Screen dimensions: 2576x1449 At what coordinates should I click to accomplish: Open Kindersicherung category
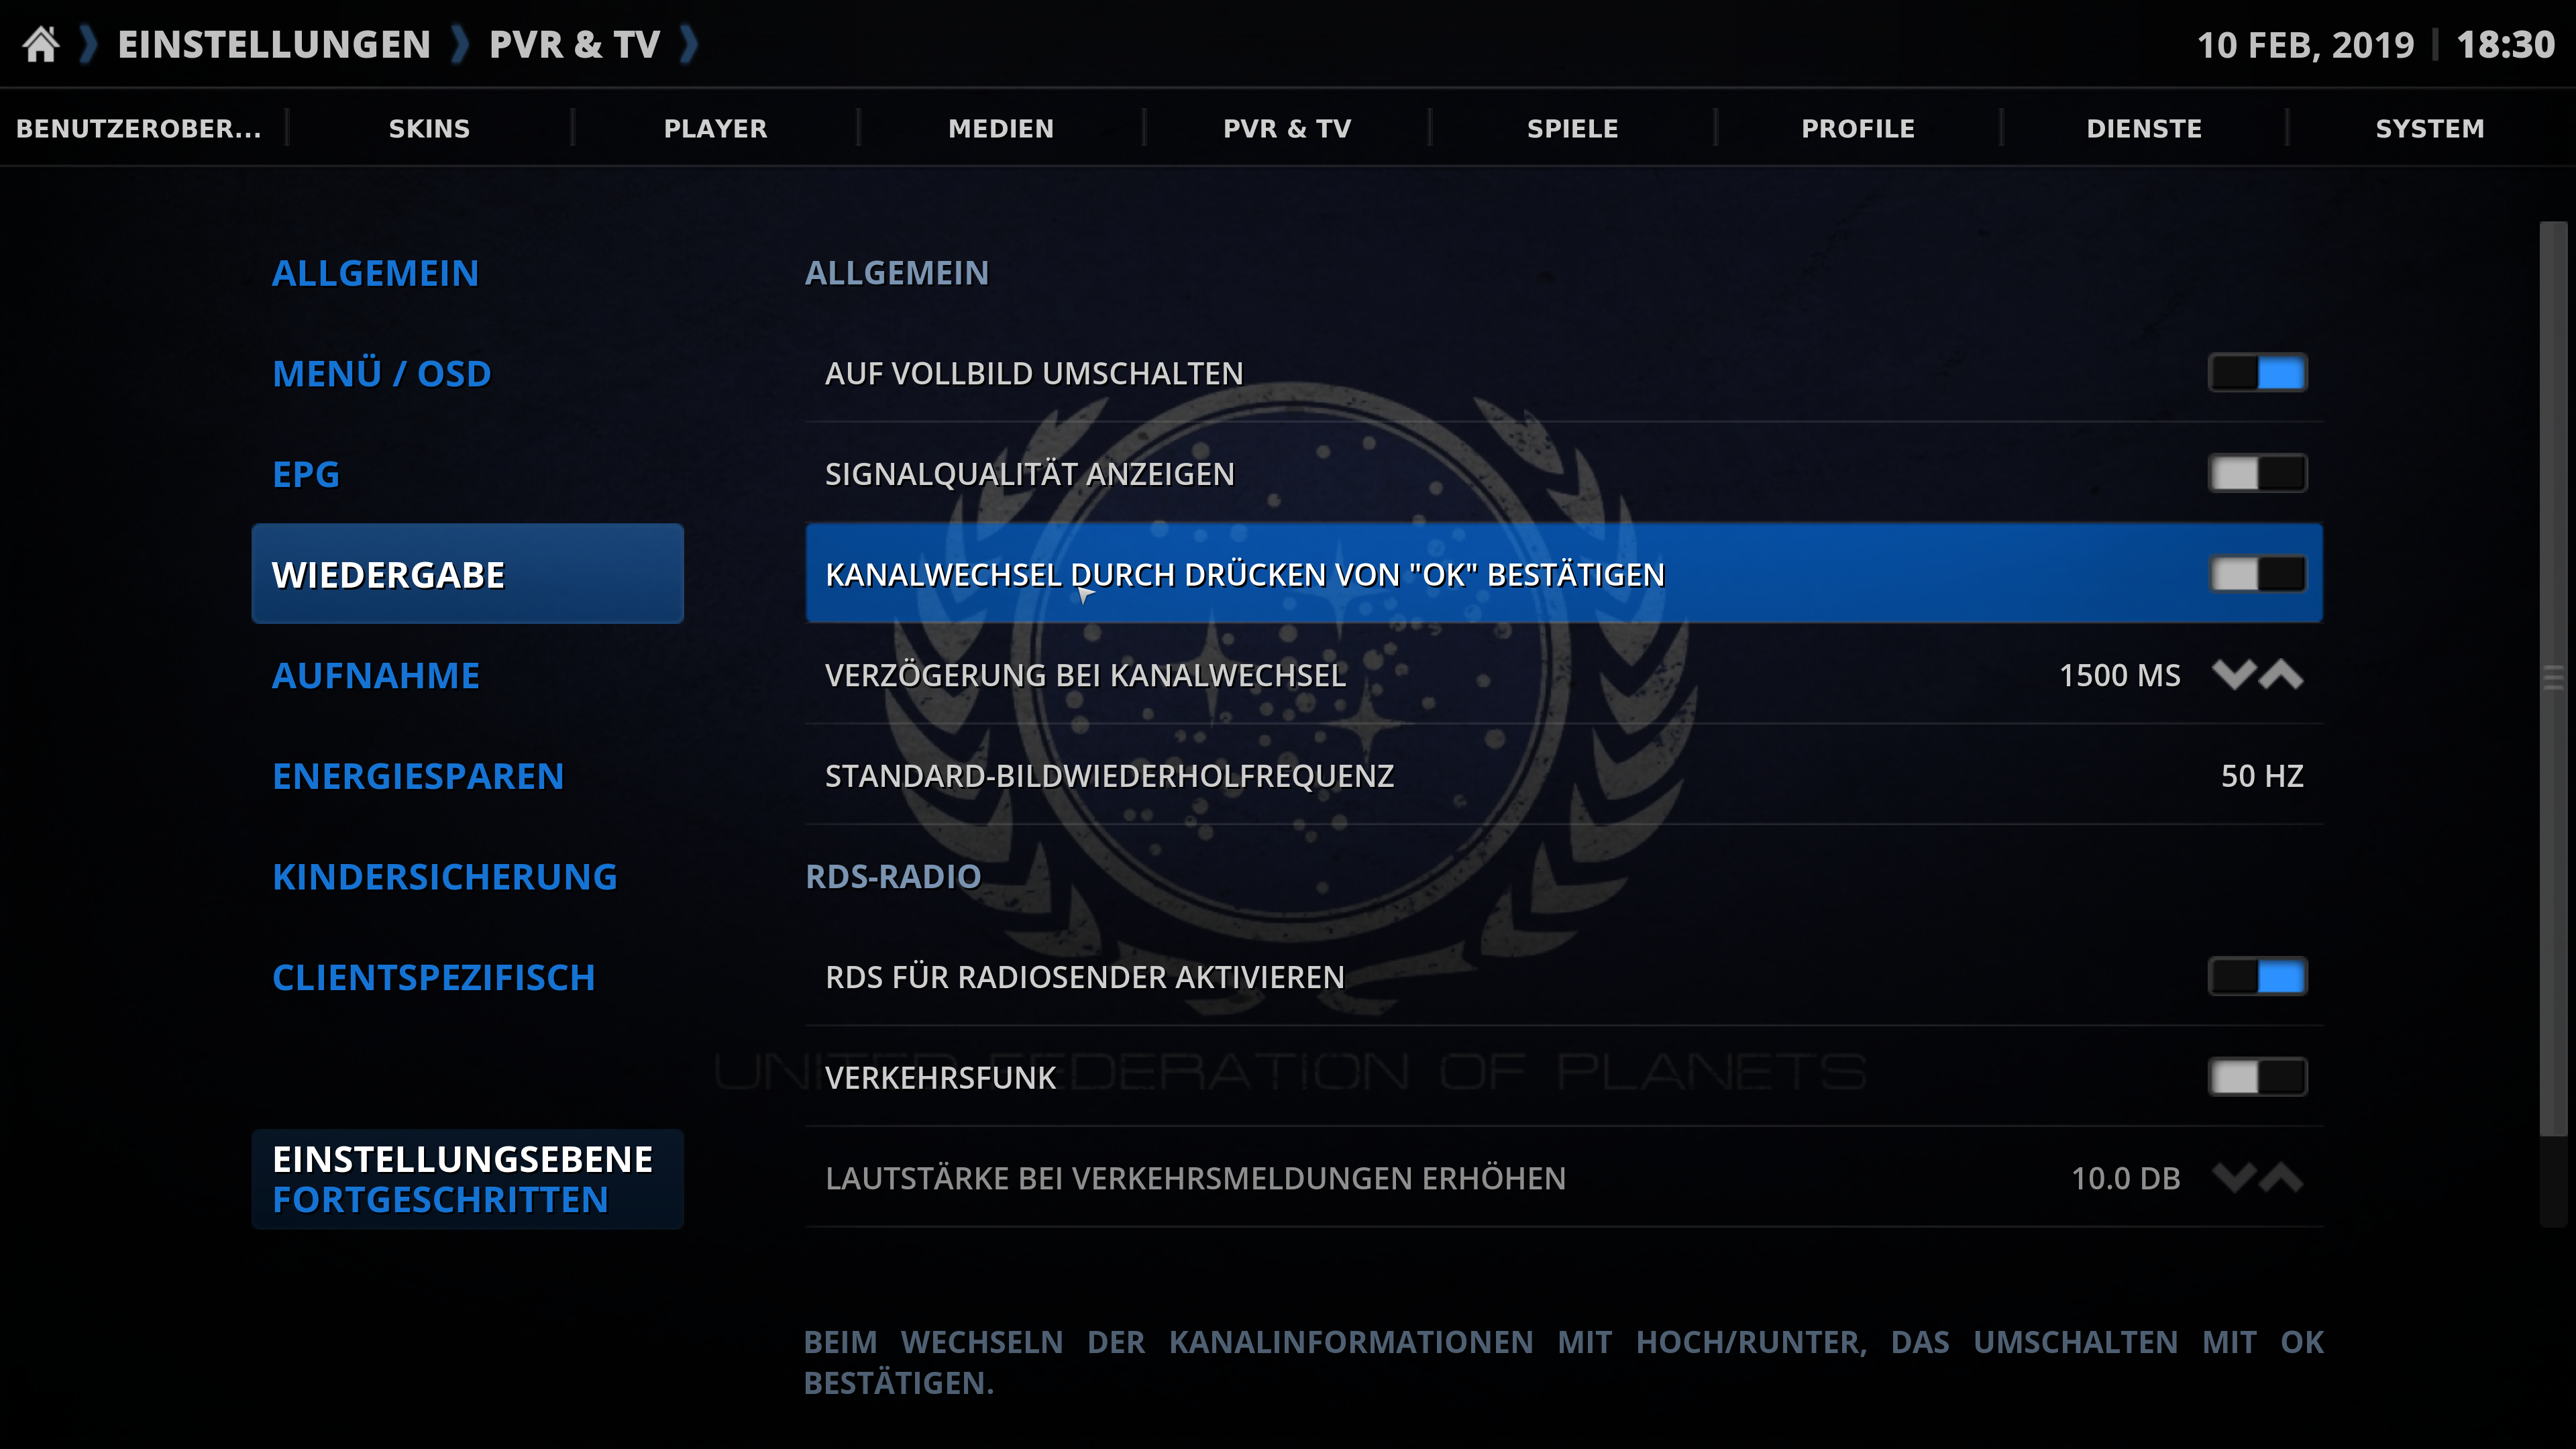coord(467,876)
